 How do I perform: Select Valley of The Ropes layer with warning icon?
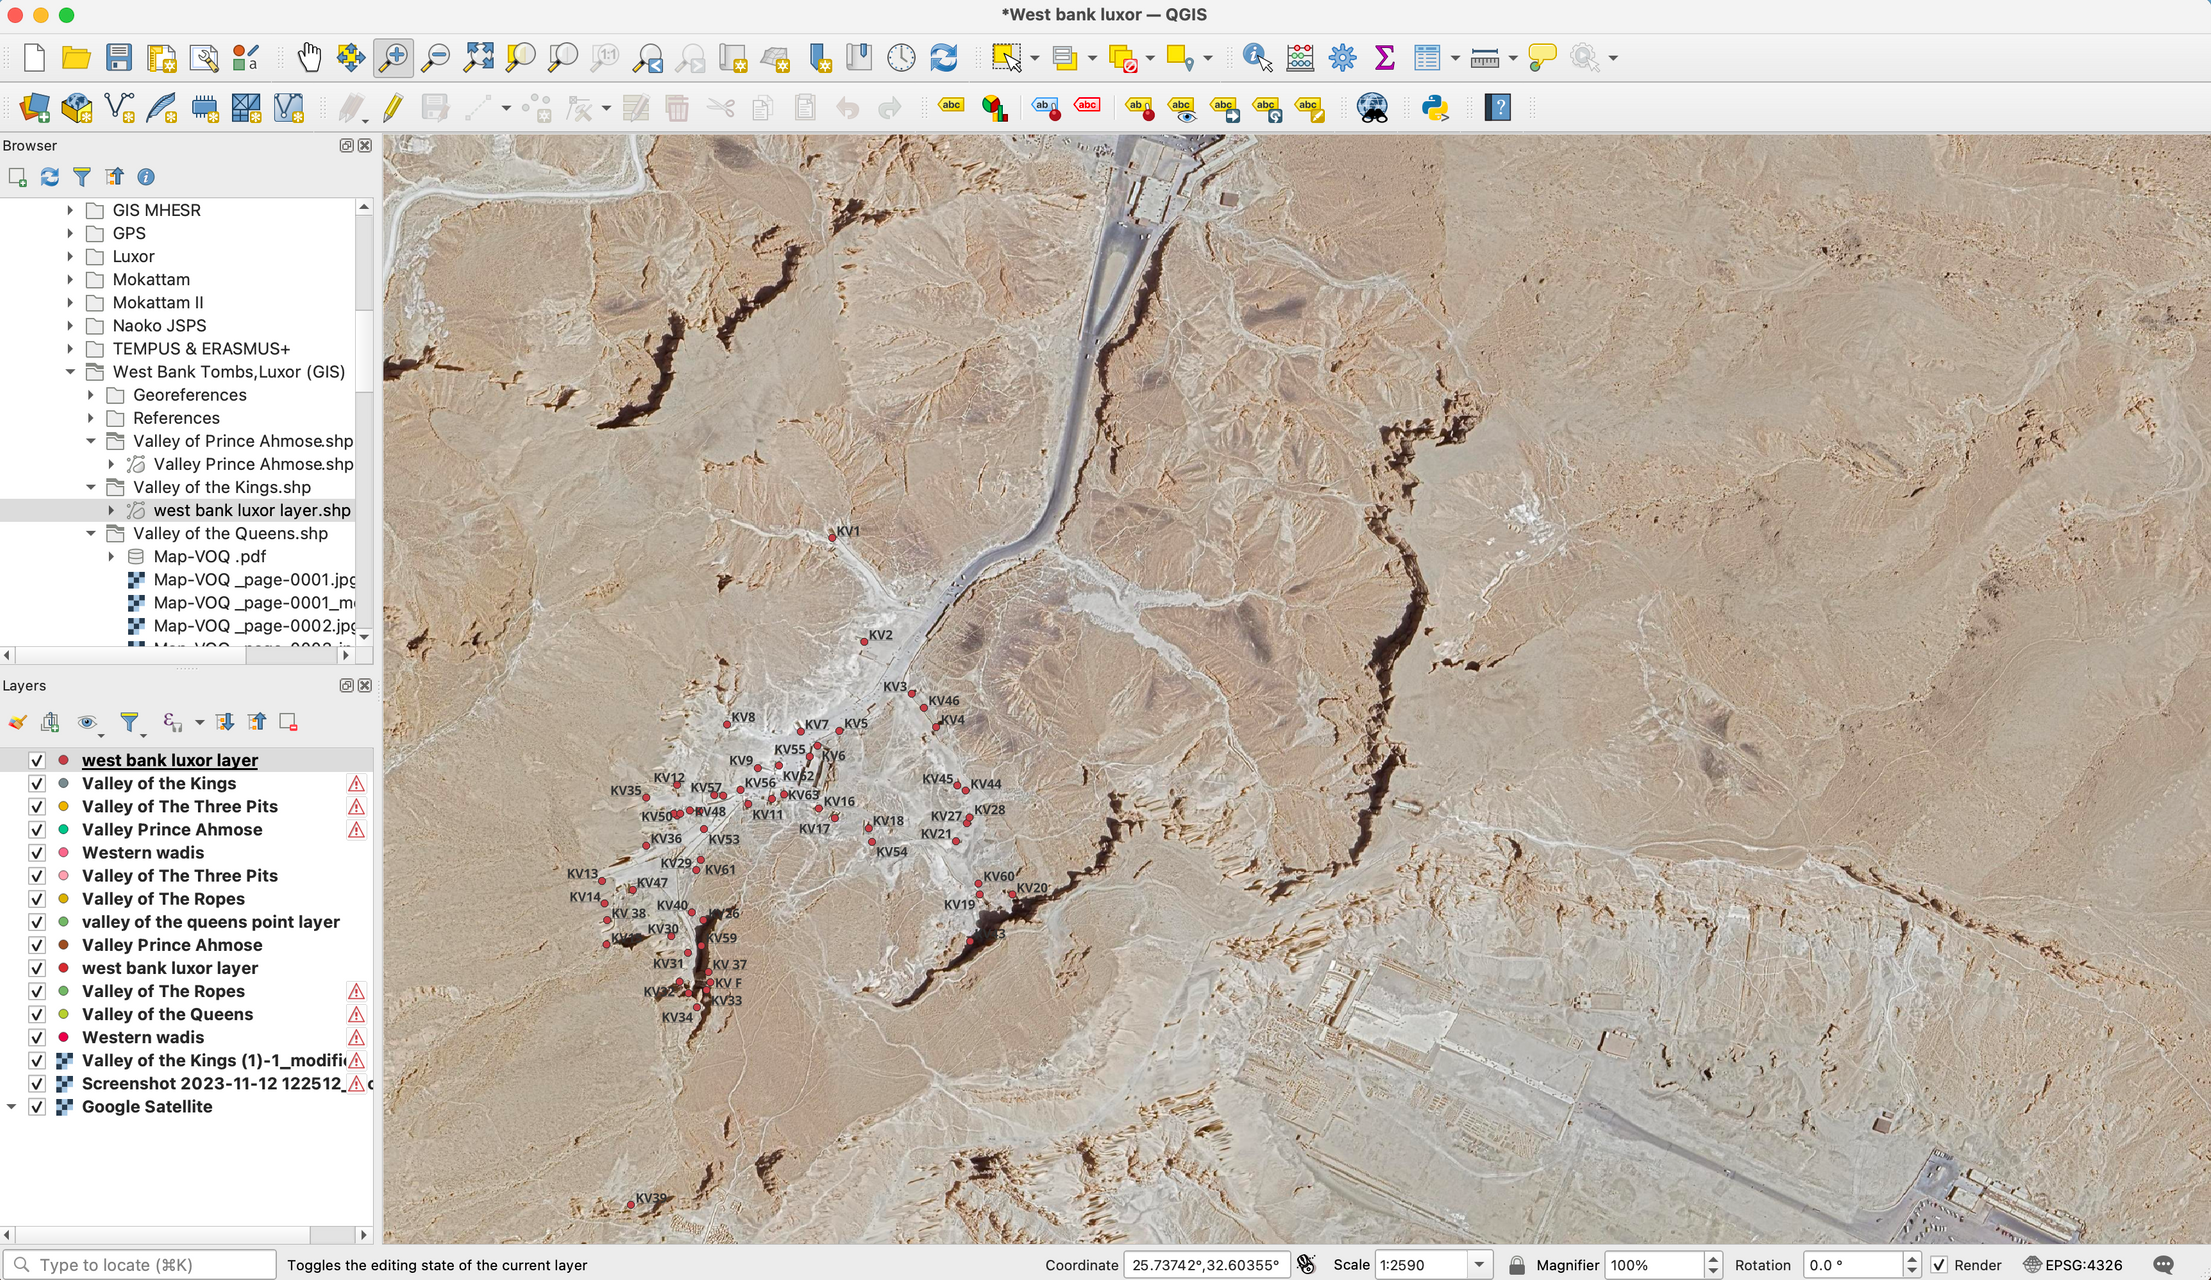tap(163, 991)
